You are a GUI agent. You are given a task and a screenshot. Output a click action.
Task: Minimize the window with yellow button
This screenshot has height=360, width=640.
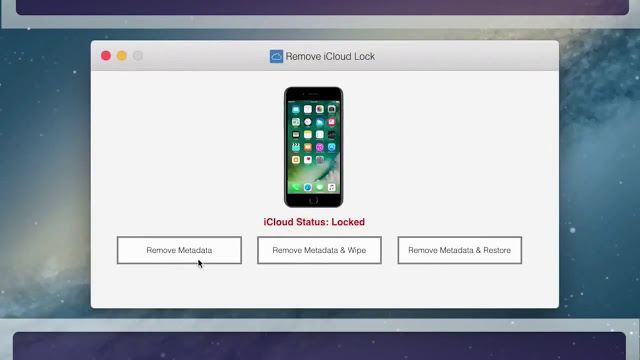click(122, 56)
